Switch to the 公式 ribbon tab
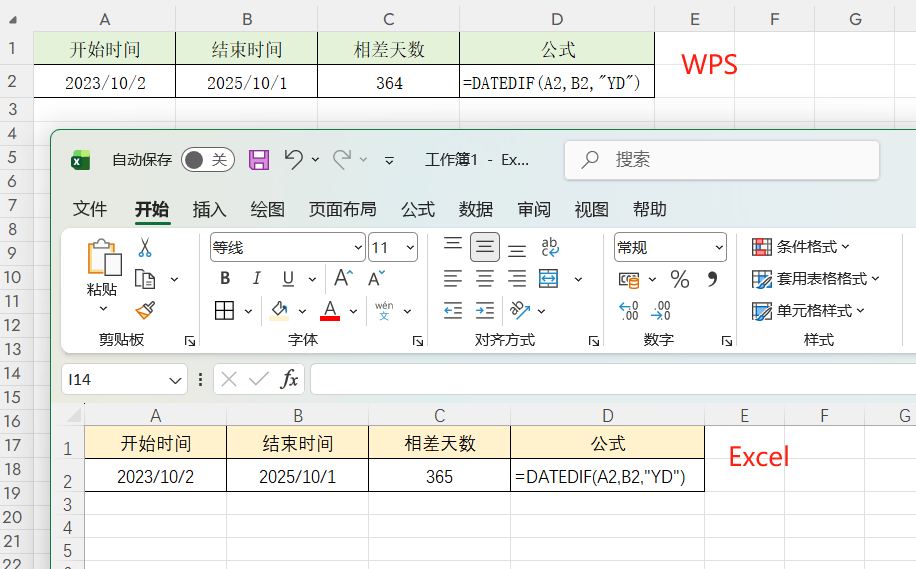The image size is (916, 569). tap(418, 209)
